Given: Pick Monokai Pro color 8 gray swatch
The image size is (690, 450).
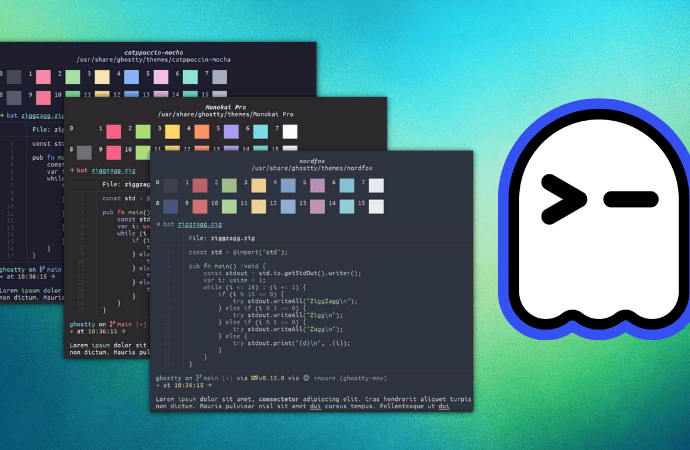Looking at the screenshot, I should [x=84, y=153].
